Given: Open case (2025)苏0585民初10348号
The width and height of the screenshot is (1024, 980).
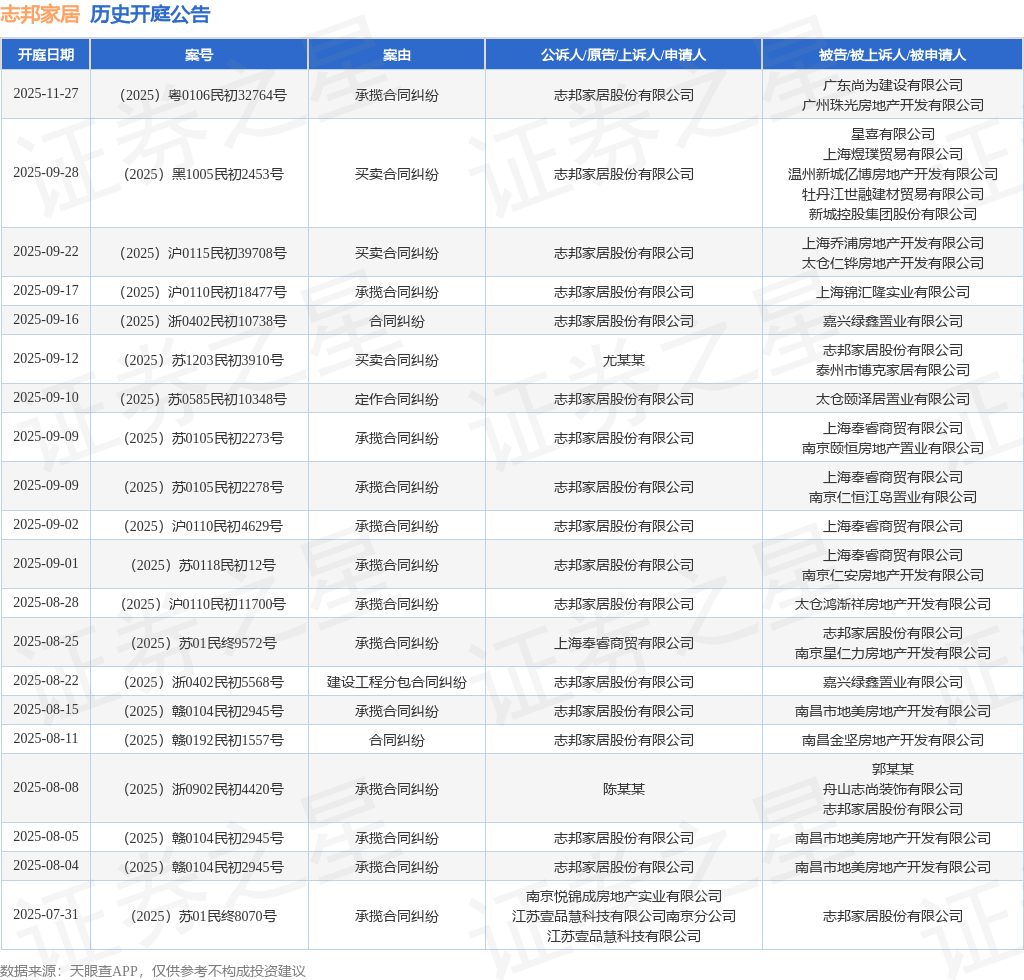Looking at the screenshot, I should (203, 400).
